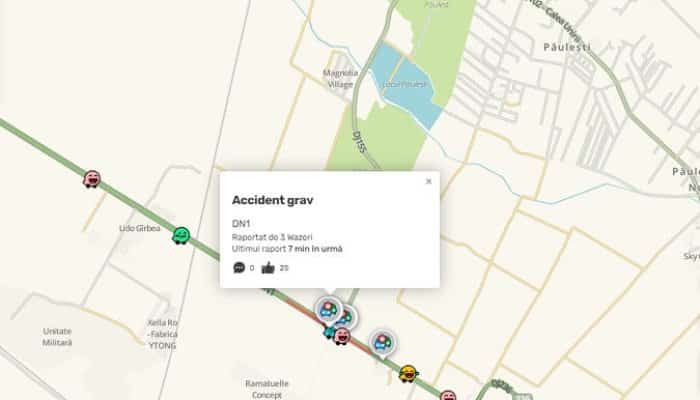Click the DJ155 road label
The height and width of the screenshot is (400, 700).
[359, 142]
